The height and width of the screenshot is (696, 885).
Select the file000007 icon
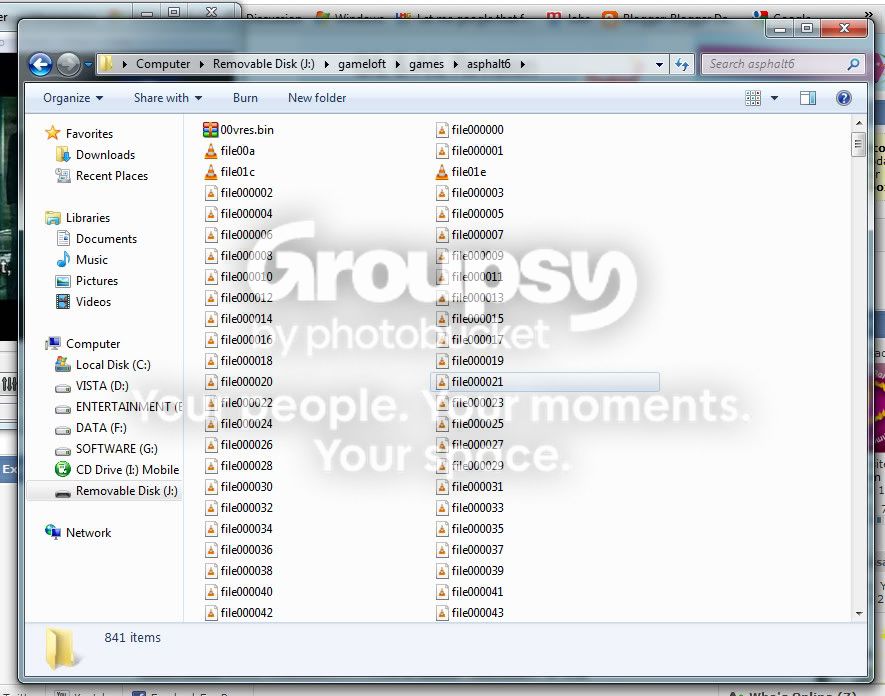[x=442, y=235]
